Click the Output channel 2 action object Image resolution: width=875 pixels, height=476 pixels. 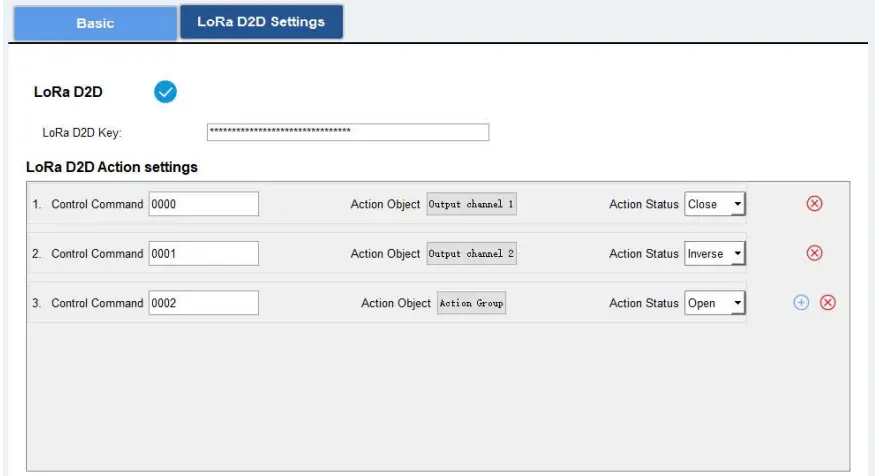click(472, 254)
